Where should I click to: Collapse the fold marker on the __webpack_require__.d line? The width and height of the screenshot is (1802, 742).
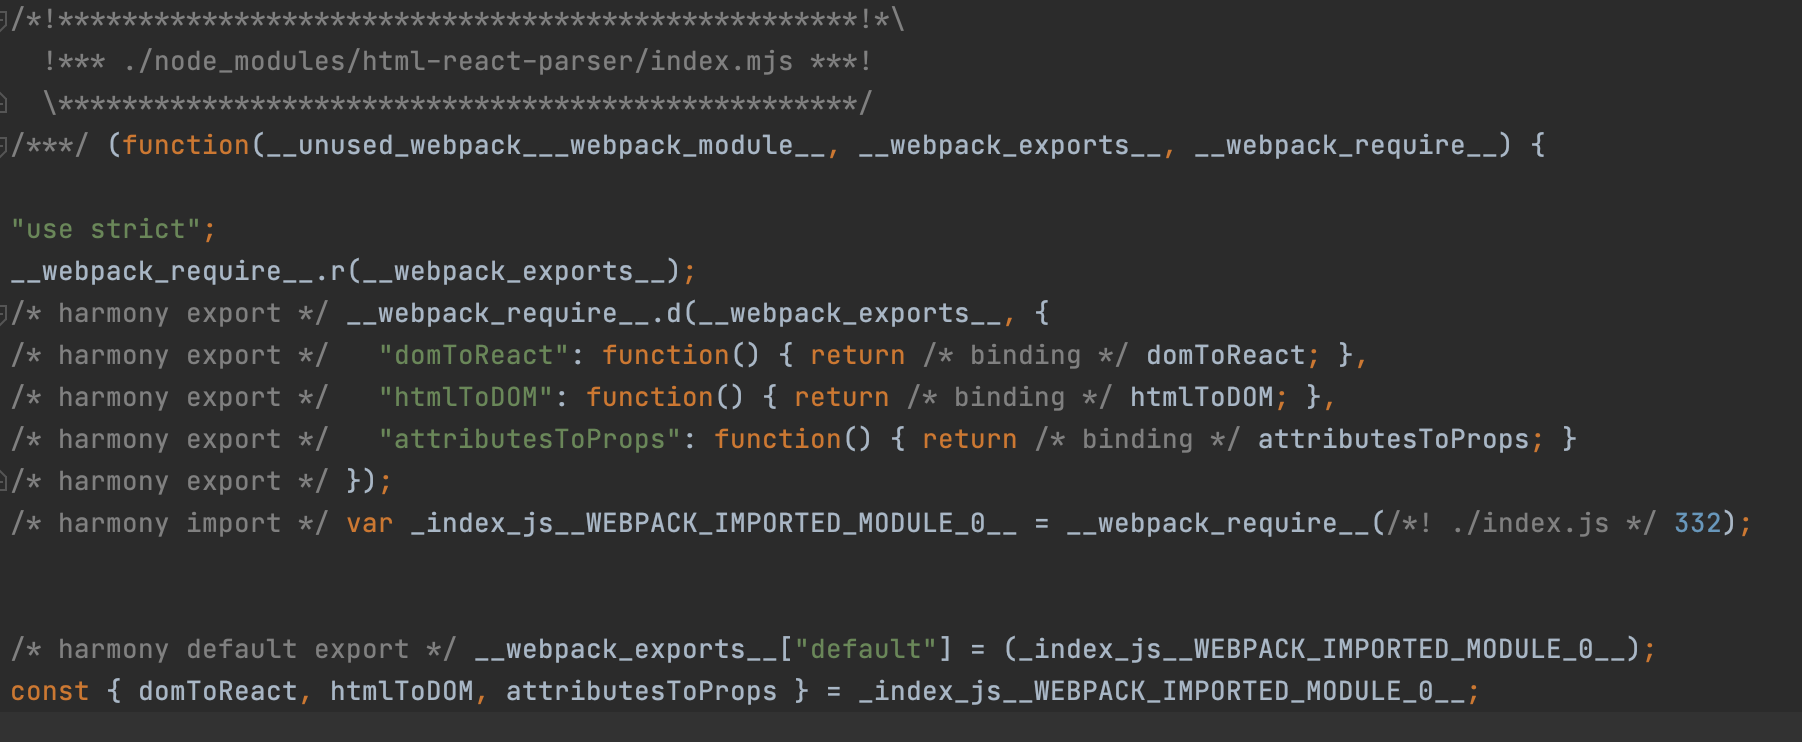[3, 314]
